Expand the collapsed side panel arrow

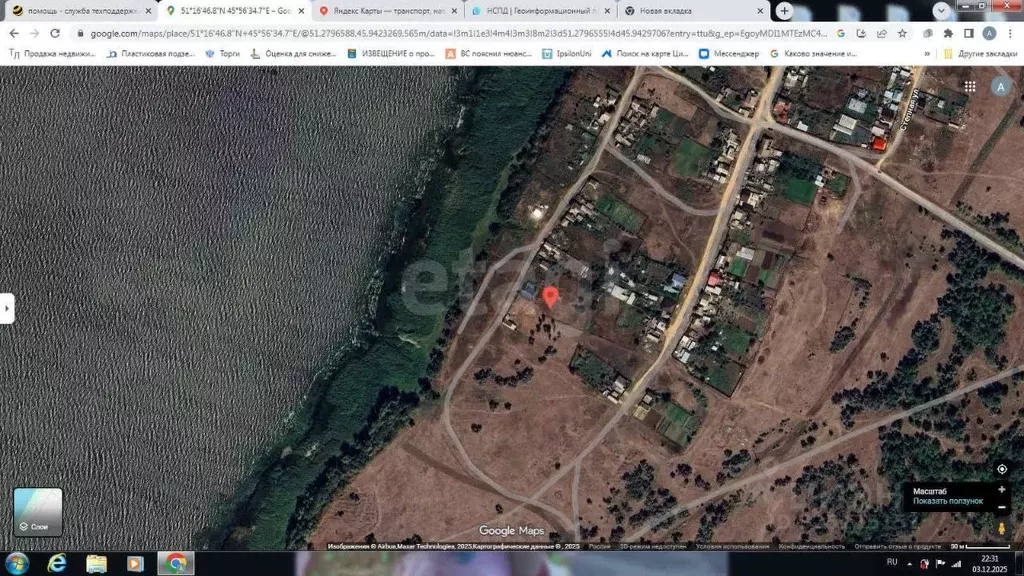pos(7,308)
